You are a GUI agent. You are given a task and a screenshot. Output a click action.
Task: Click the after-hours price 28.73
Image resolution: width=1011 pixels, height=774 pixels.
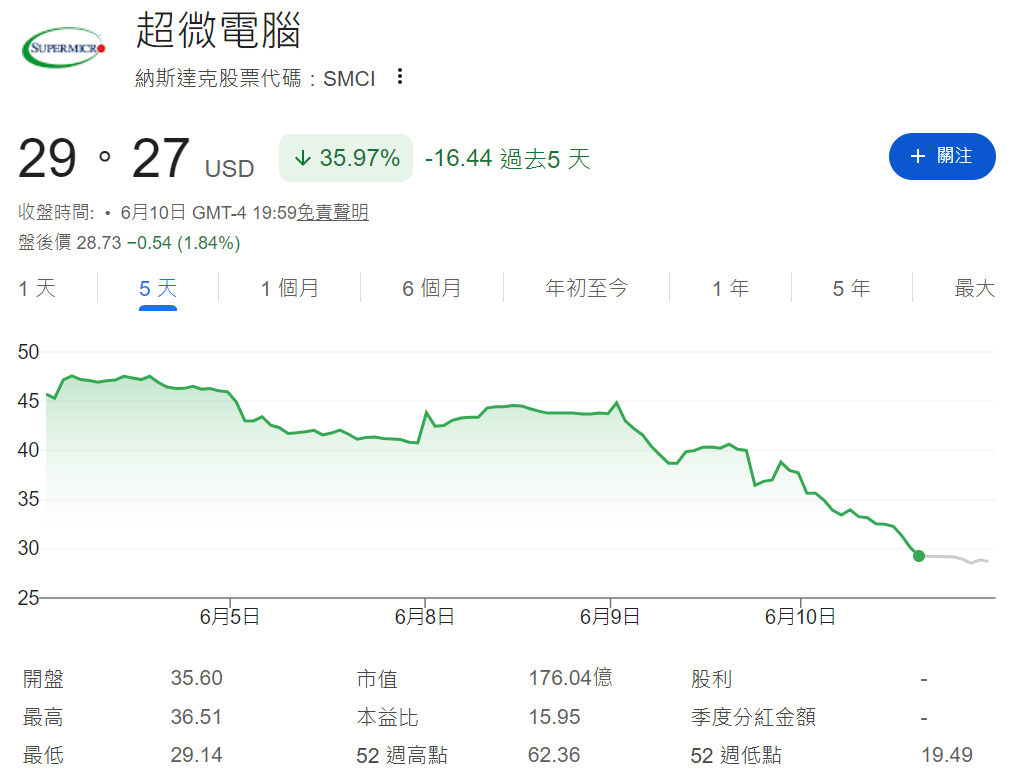click(99, 243)
